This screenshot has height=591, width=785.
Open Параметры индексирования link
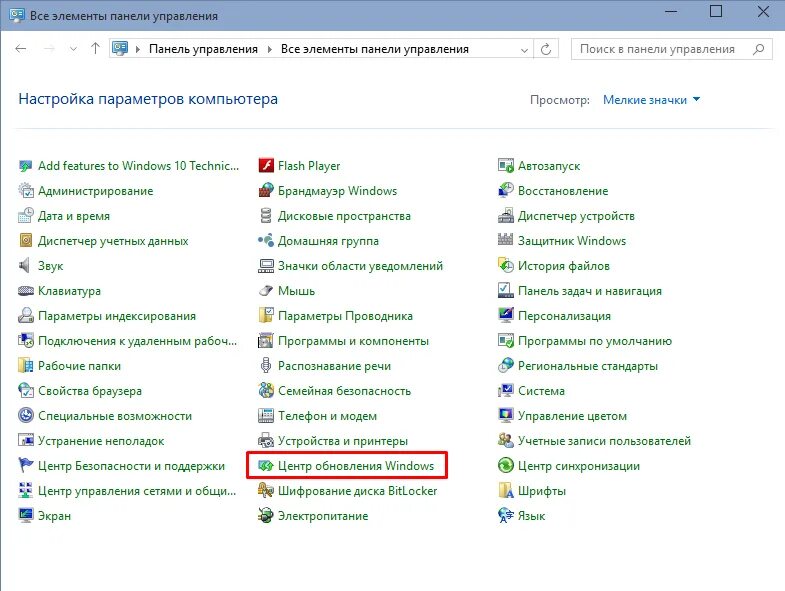click(117, 316)
